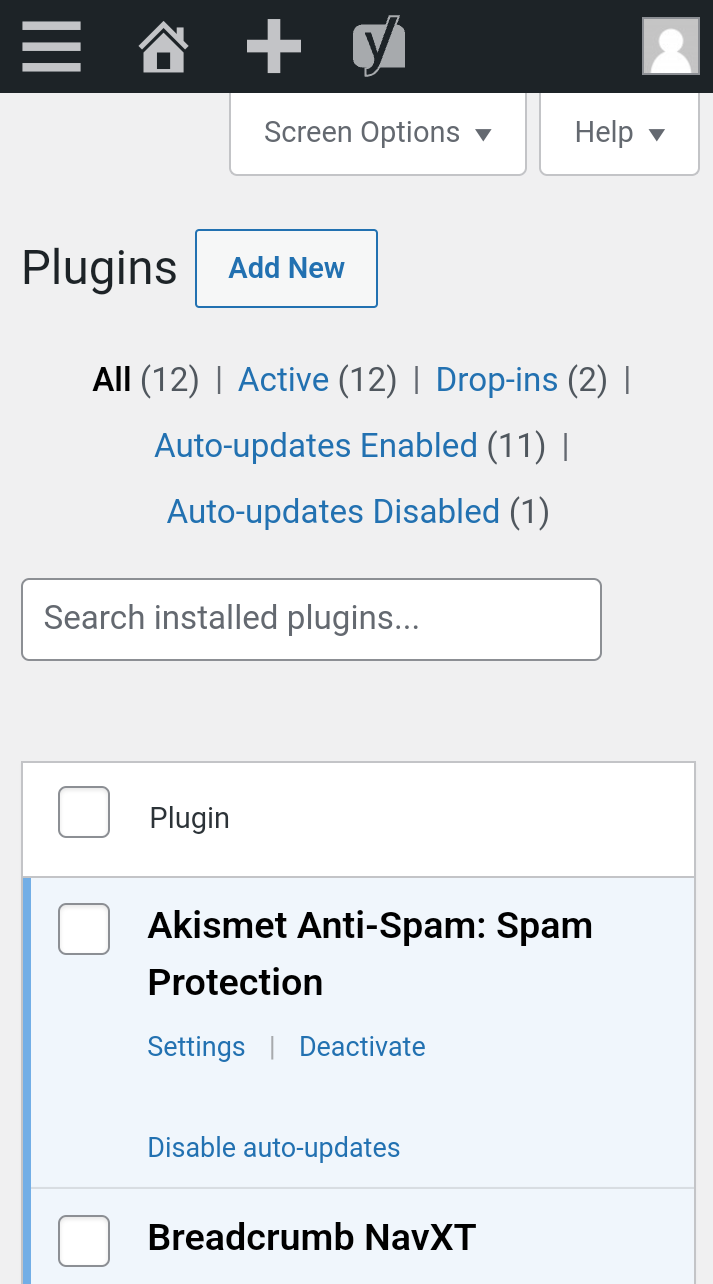Show Drop-ins plugins filter
The height and width of the screenshot is (1284, 713).
click(x=497, y=380)
